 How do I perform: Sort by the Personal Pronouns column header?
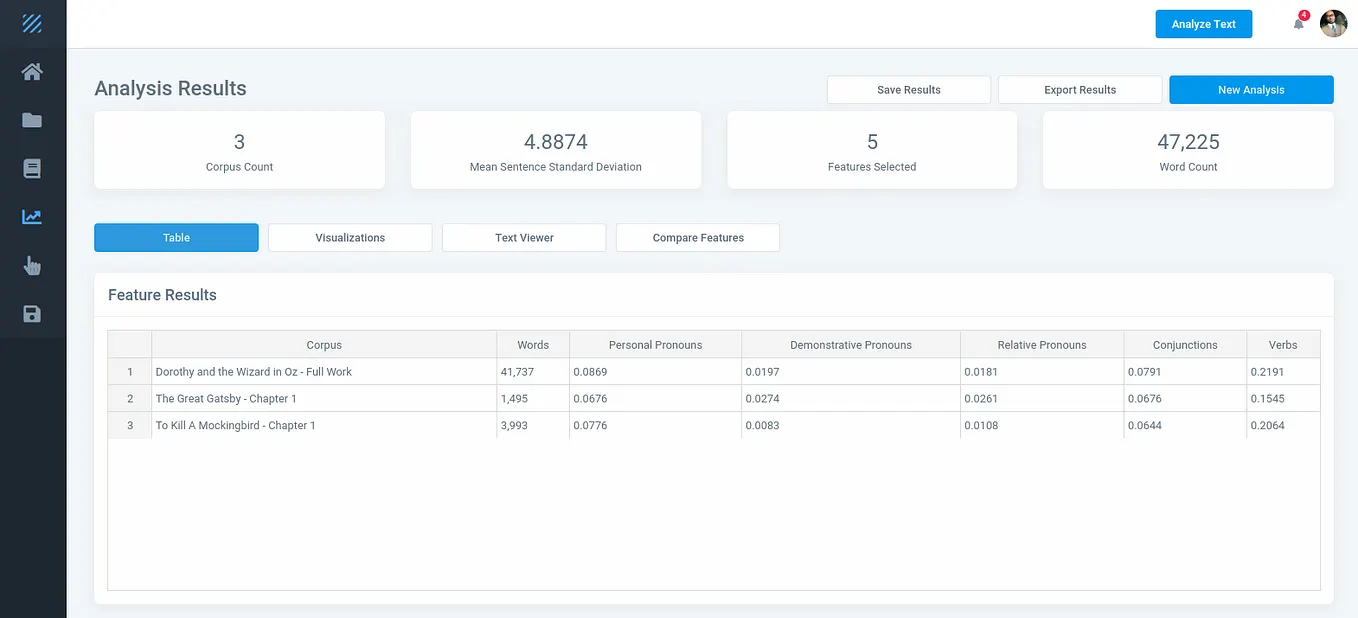pos(655,345)
